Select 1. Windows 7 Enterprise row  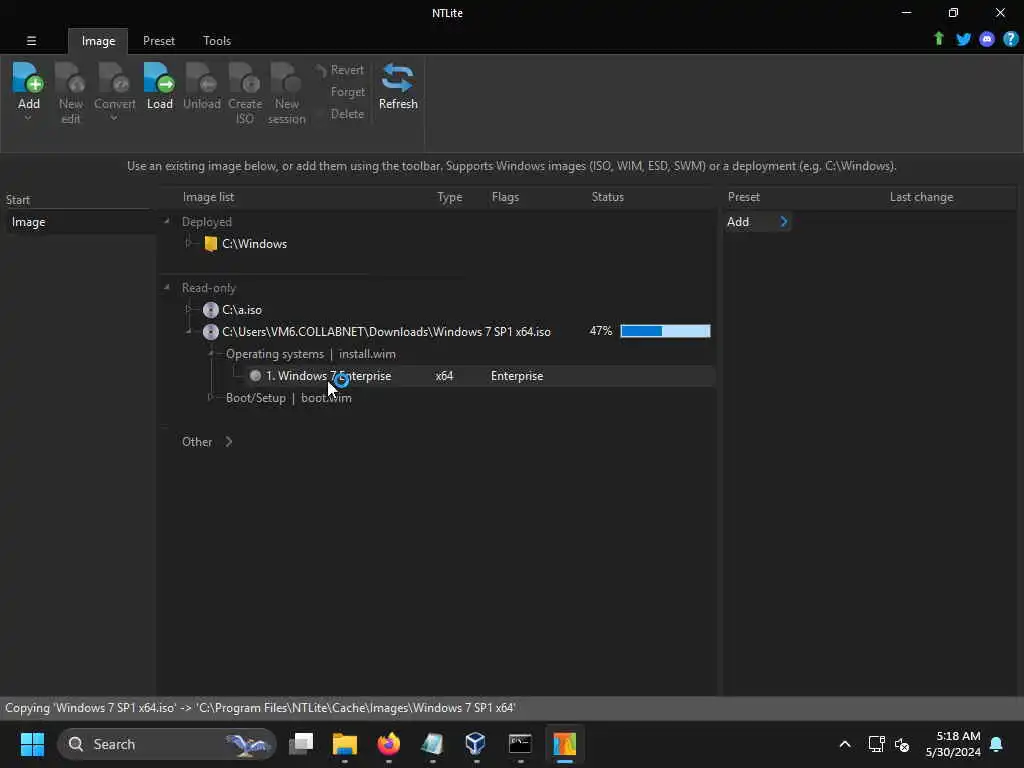[x=438, y=376]
